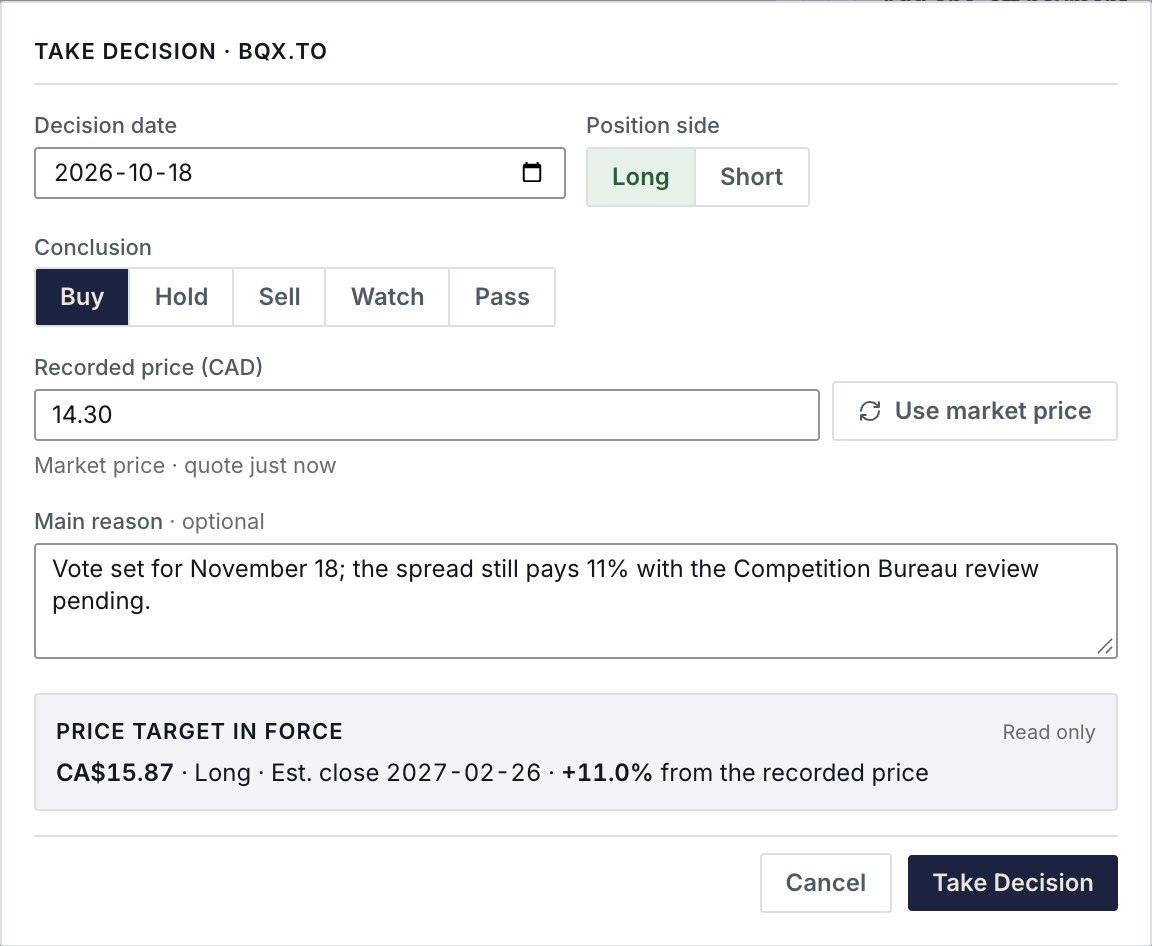Cancel the decision dialog
The width and height of the screenshot is (1152, 946).
click(x=826, y=883)
